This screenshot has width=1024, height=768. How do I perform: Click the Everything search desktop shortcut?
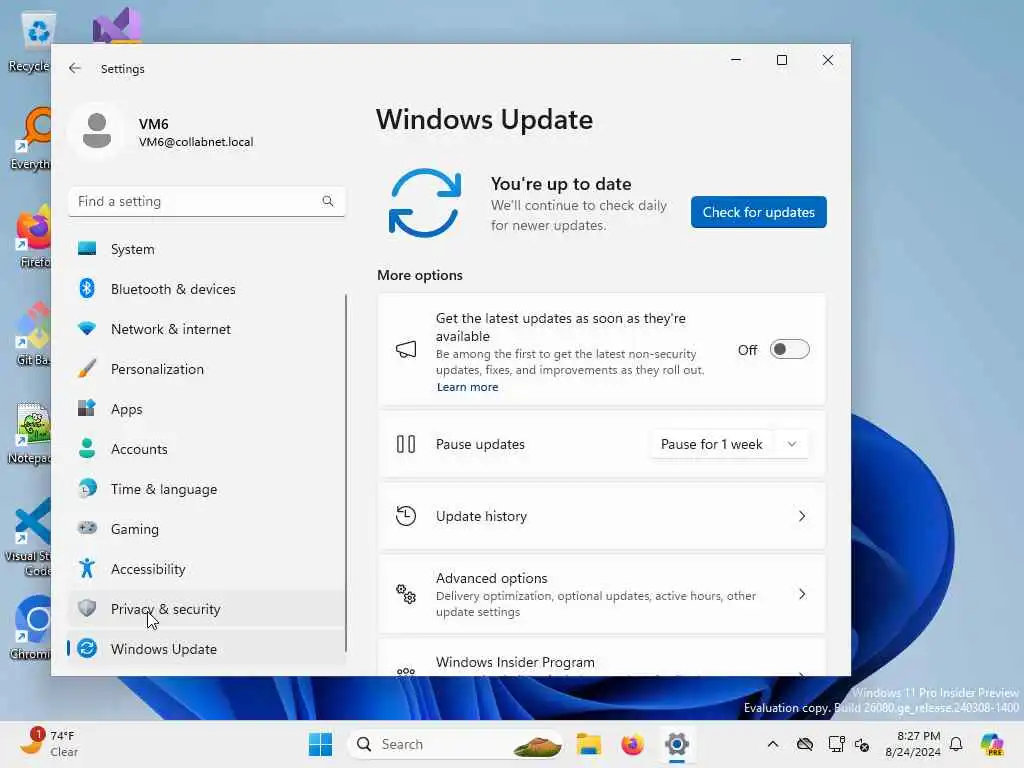tap(31, 138)
